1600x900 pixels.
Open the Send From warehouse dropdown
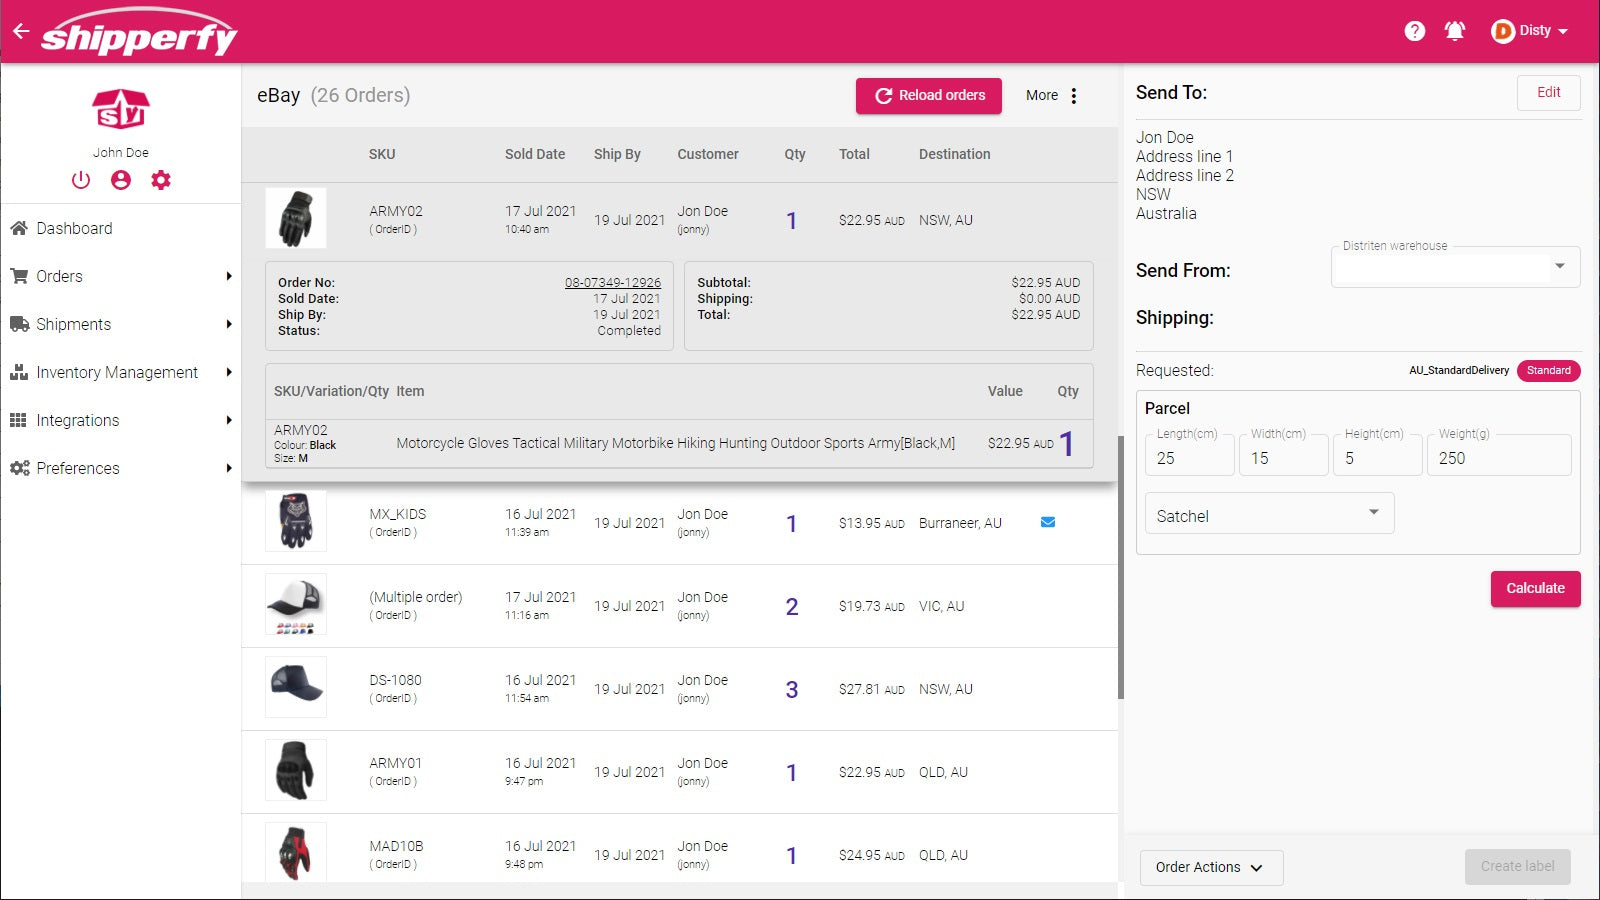pos(1455,267)
